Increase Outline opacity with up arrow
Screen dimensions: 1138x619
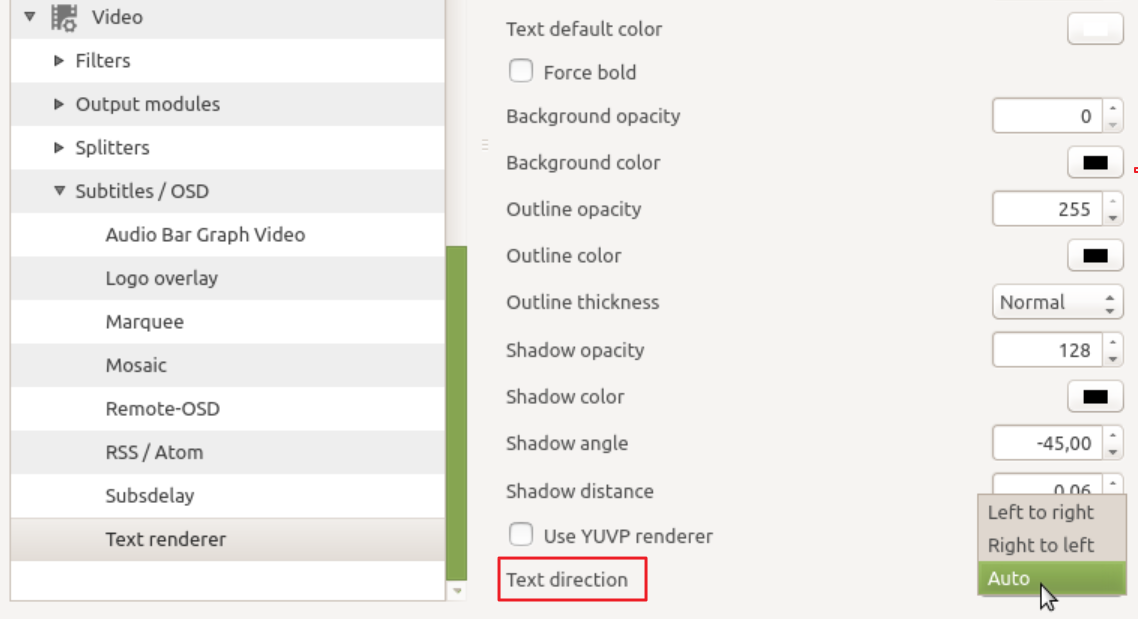tap(1113, 201)
